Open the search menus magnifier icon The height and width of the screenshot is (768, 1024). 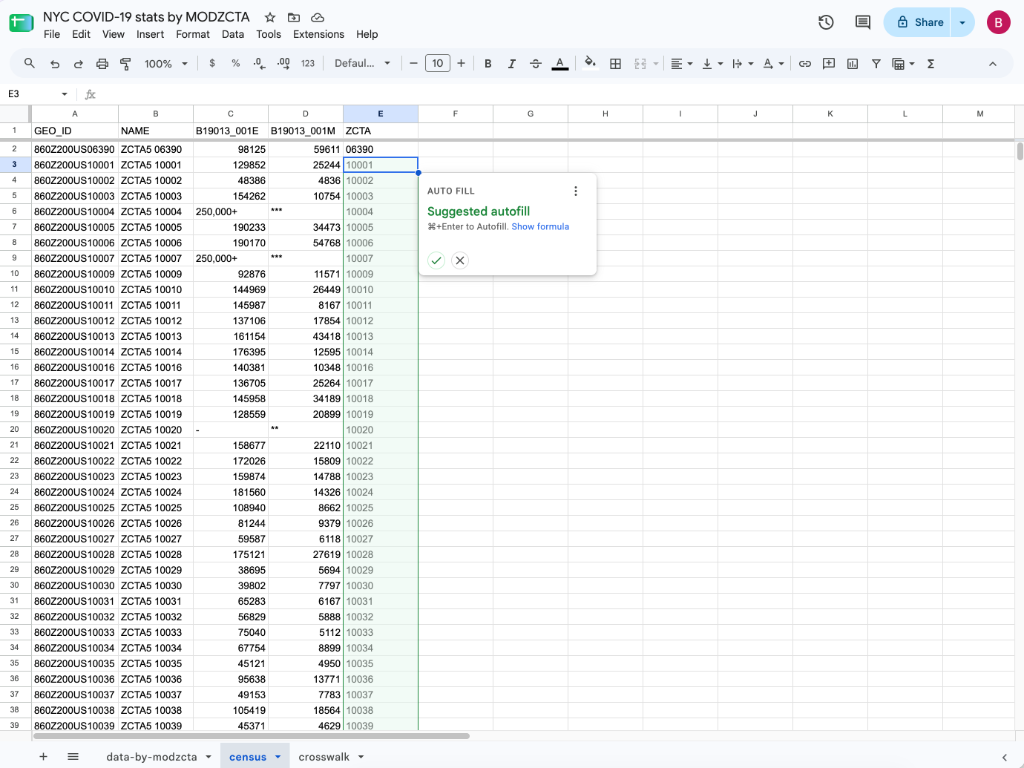point(29,63)
